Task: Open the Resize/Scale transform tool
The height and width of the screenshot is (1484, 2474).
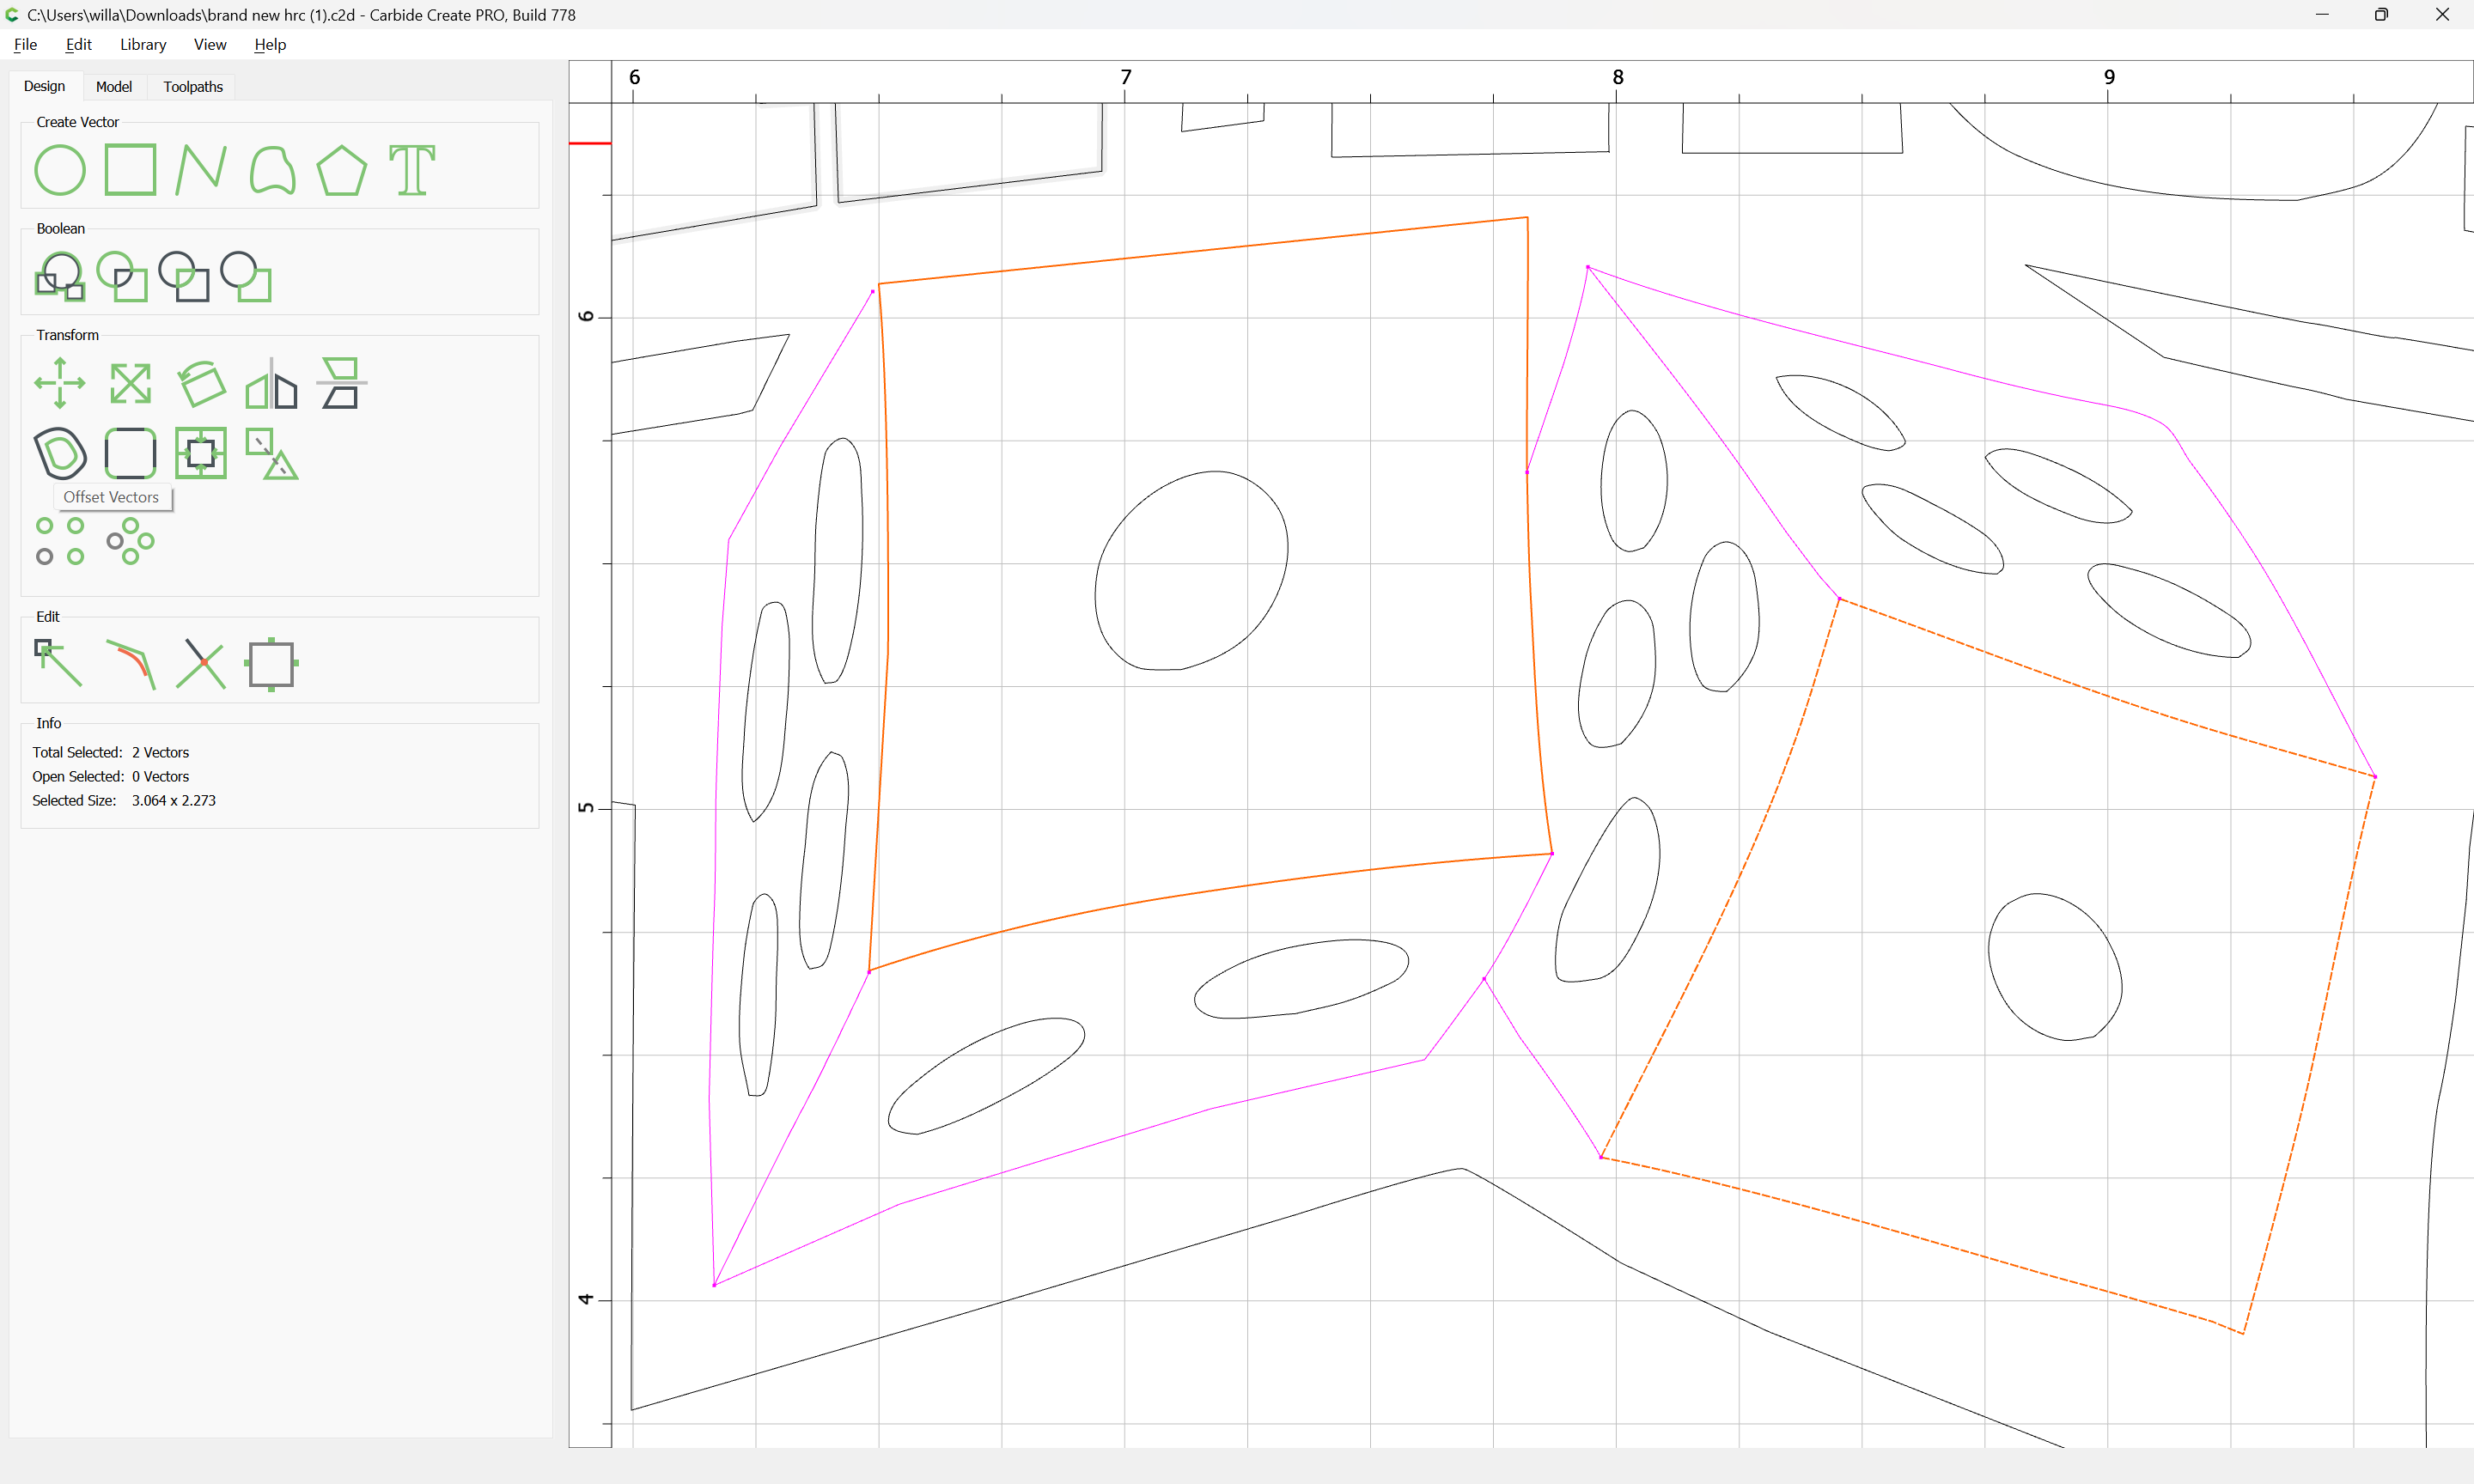Action: (x=130, y=383)
